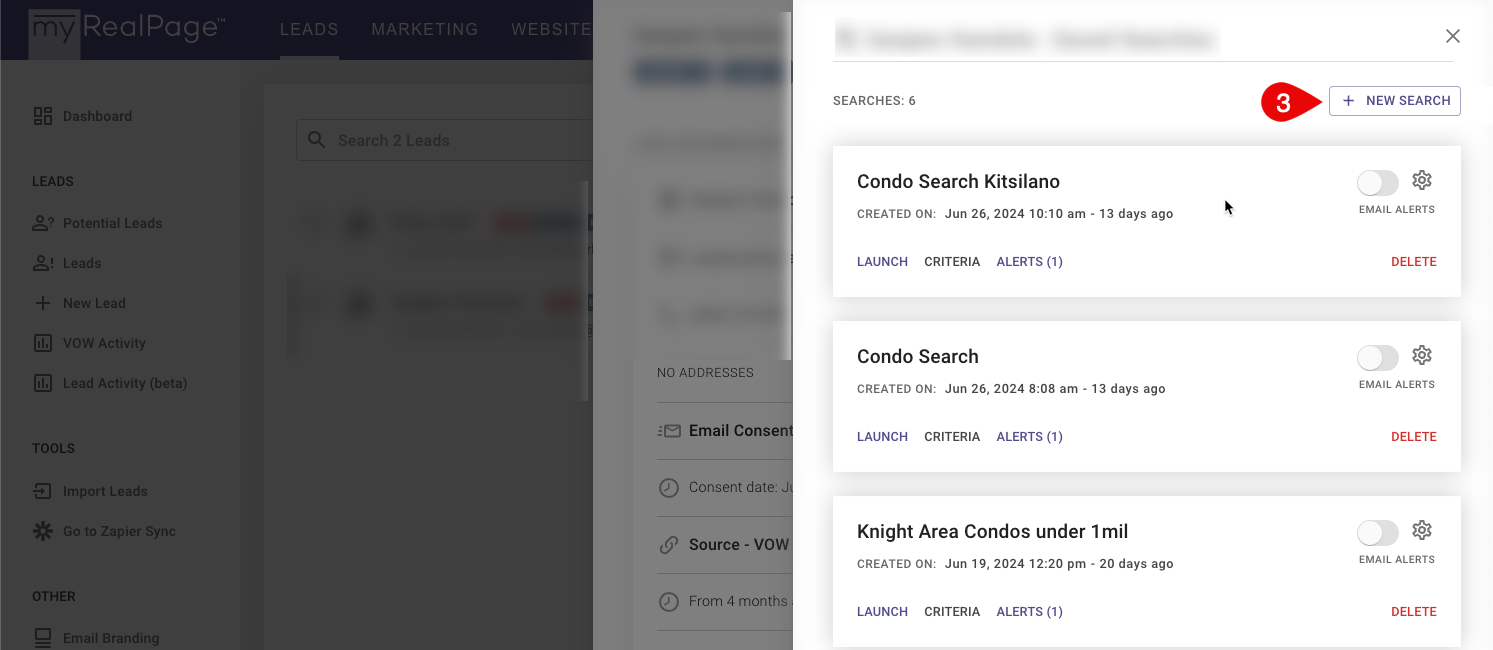Click the Condo Search Kitsilano title
Viewport: 1493px width, 650px height.
click(x=958, y=181)
